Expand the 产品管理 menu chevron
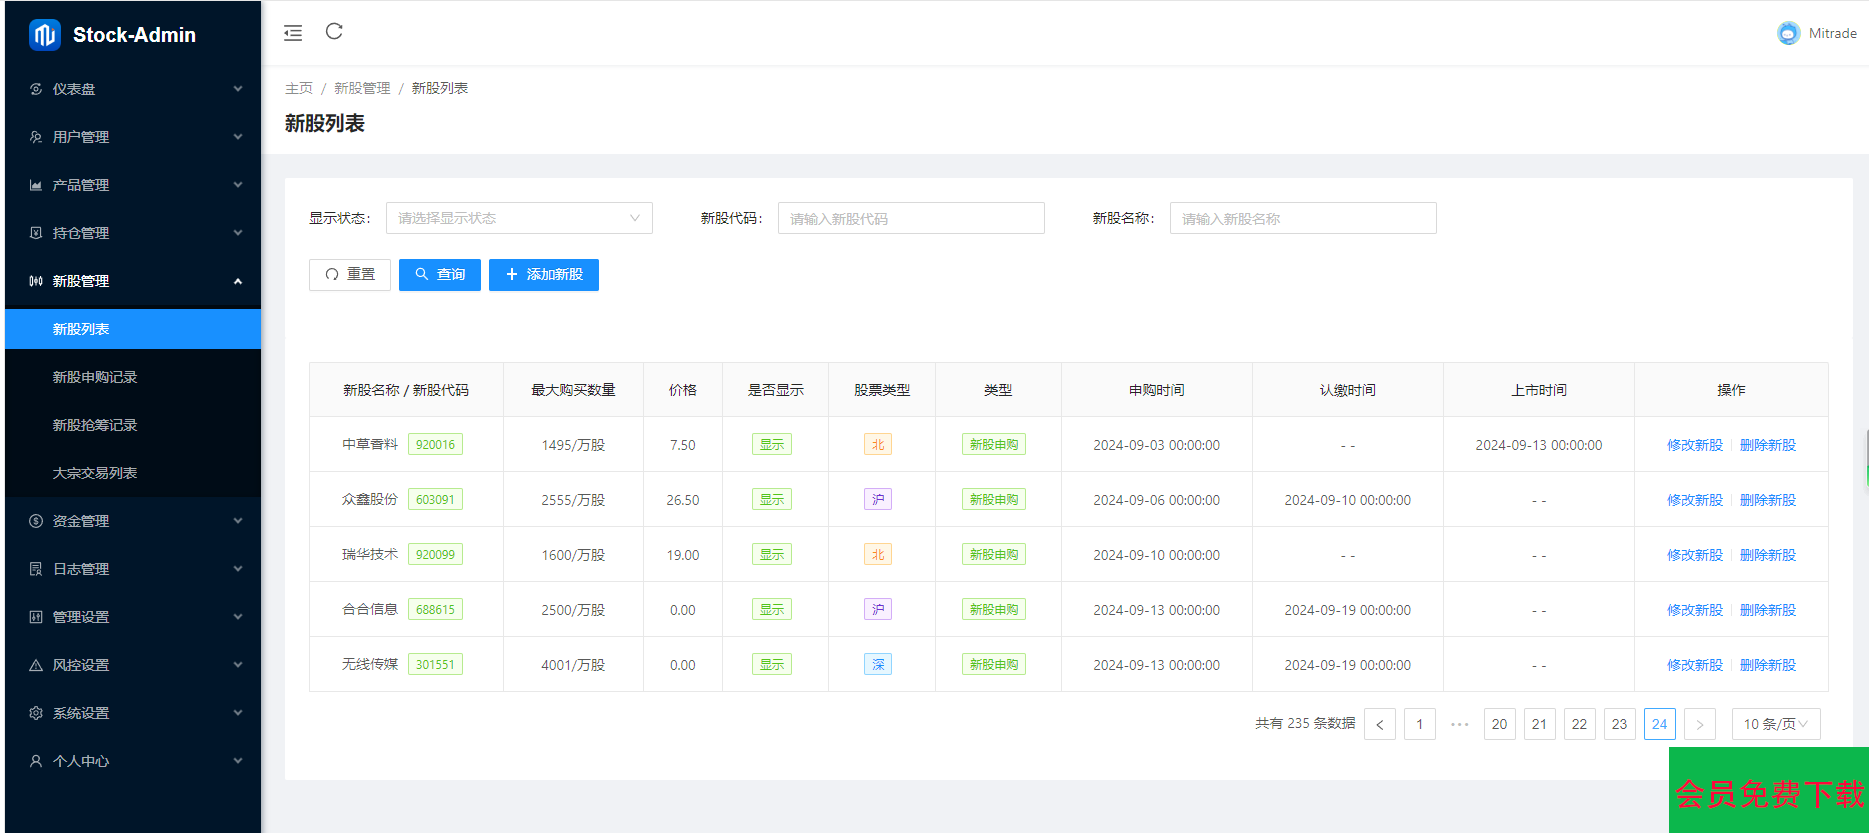The height and width of the screenshot is (833, 1869). pos(238,185)
